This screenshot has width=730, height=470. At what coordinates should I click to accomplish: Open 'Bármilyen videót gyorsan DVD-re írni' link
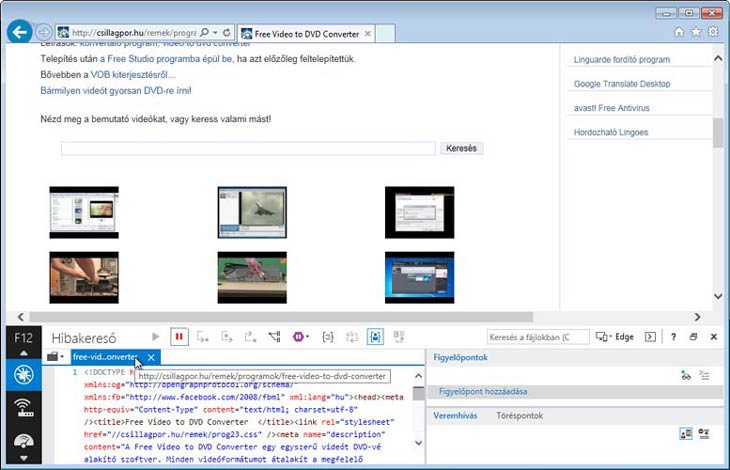(116, 91)
